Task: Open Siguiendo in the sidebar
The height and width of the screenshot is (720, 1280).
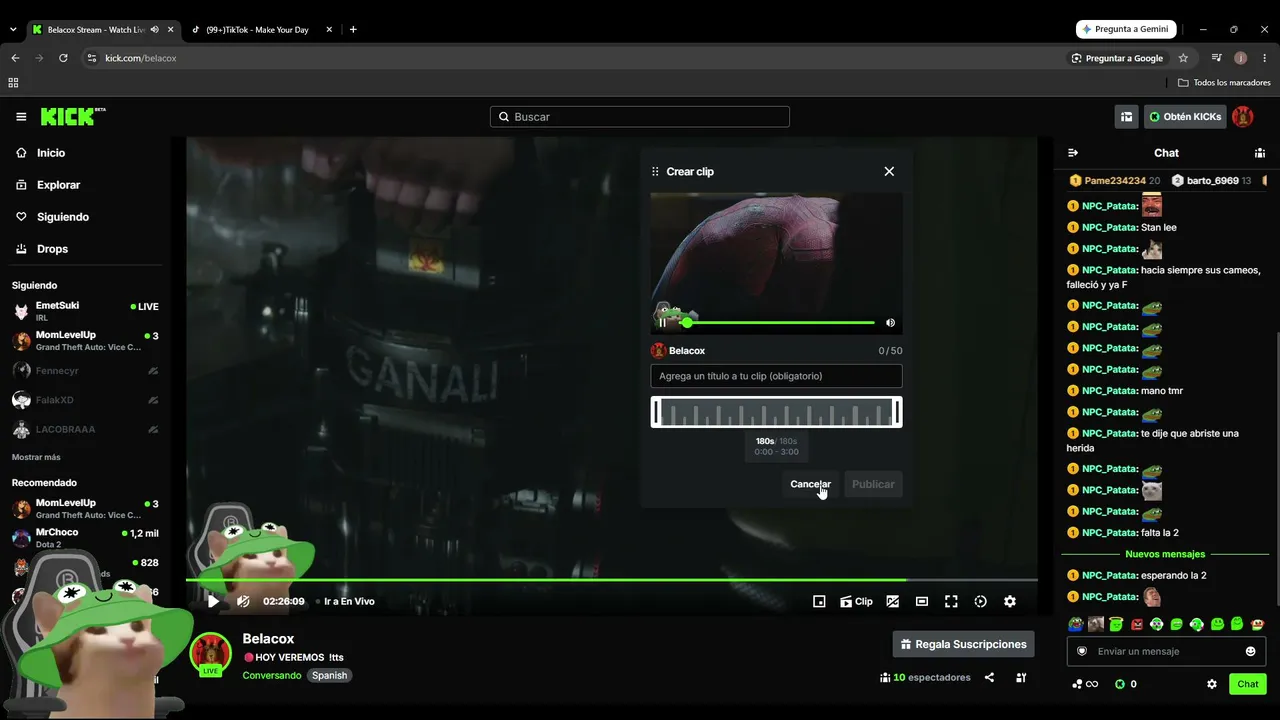Action: tap(62, 217)
